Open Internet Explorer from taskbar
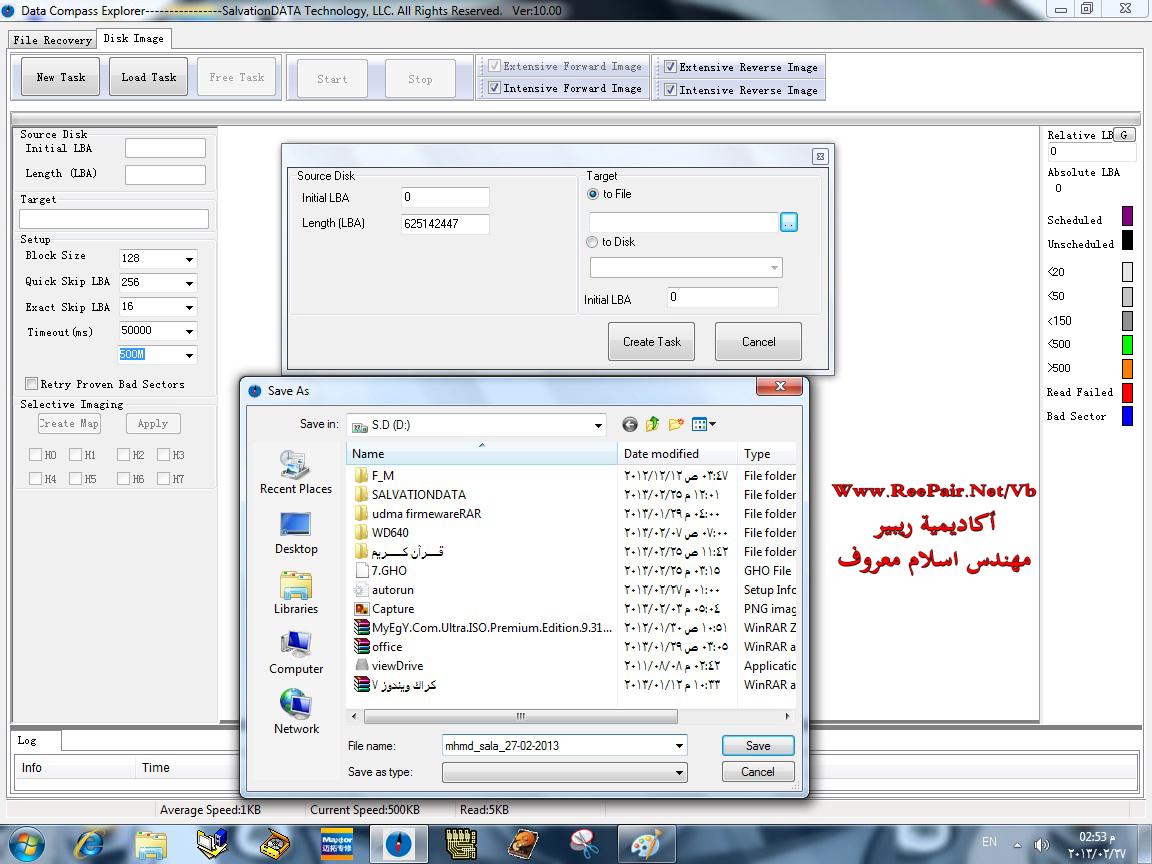 (88, 843)
